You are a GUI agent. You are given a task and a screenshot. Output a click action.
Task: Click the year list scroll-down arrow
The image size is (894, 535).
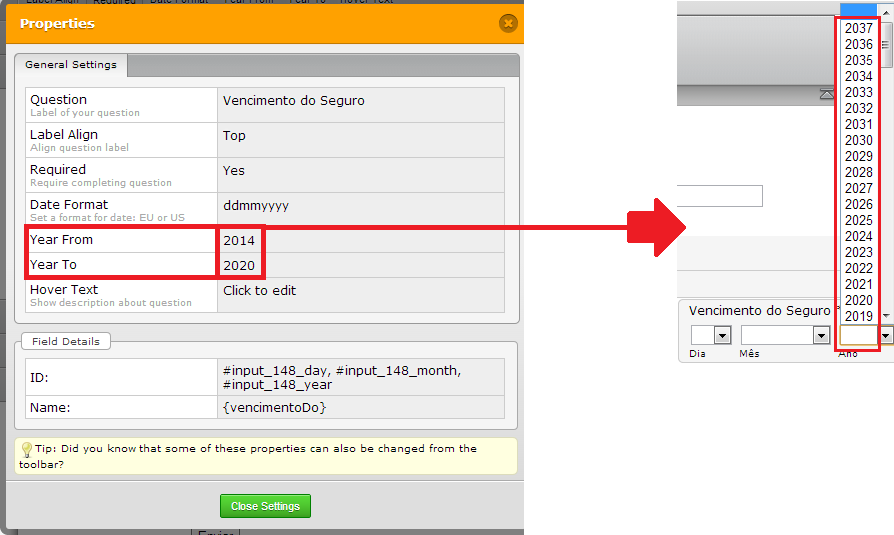[x=886, y=315]
